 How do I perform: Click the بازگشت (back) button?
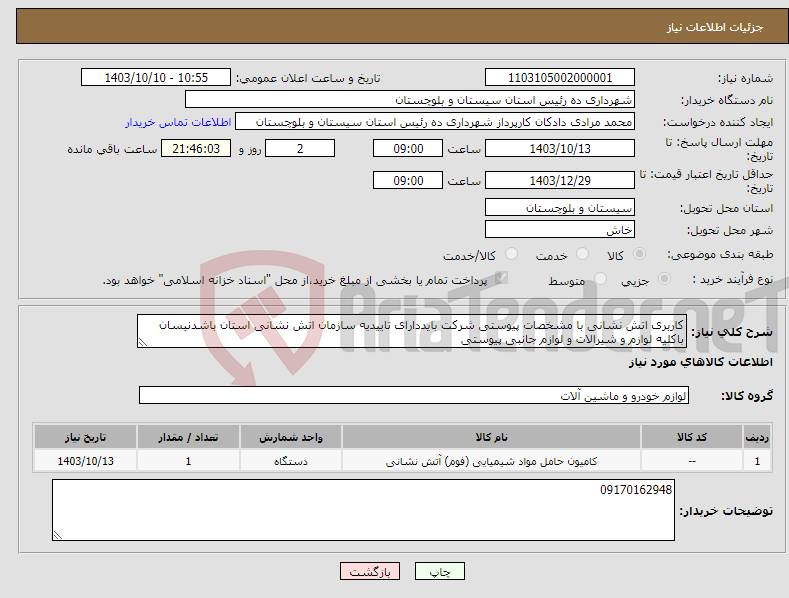370,571
